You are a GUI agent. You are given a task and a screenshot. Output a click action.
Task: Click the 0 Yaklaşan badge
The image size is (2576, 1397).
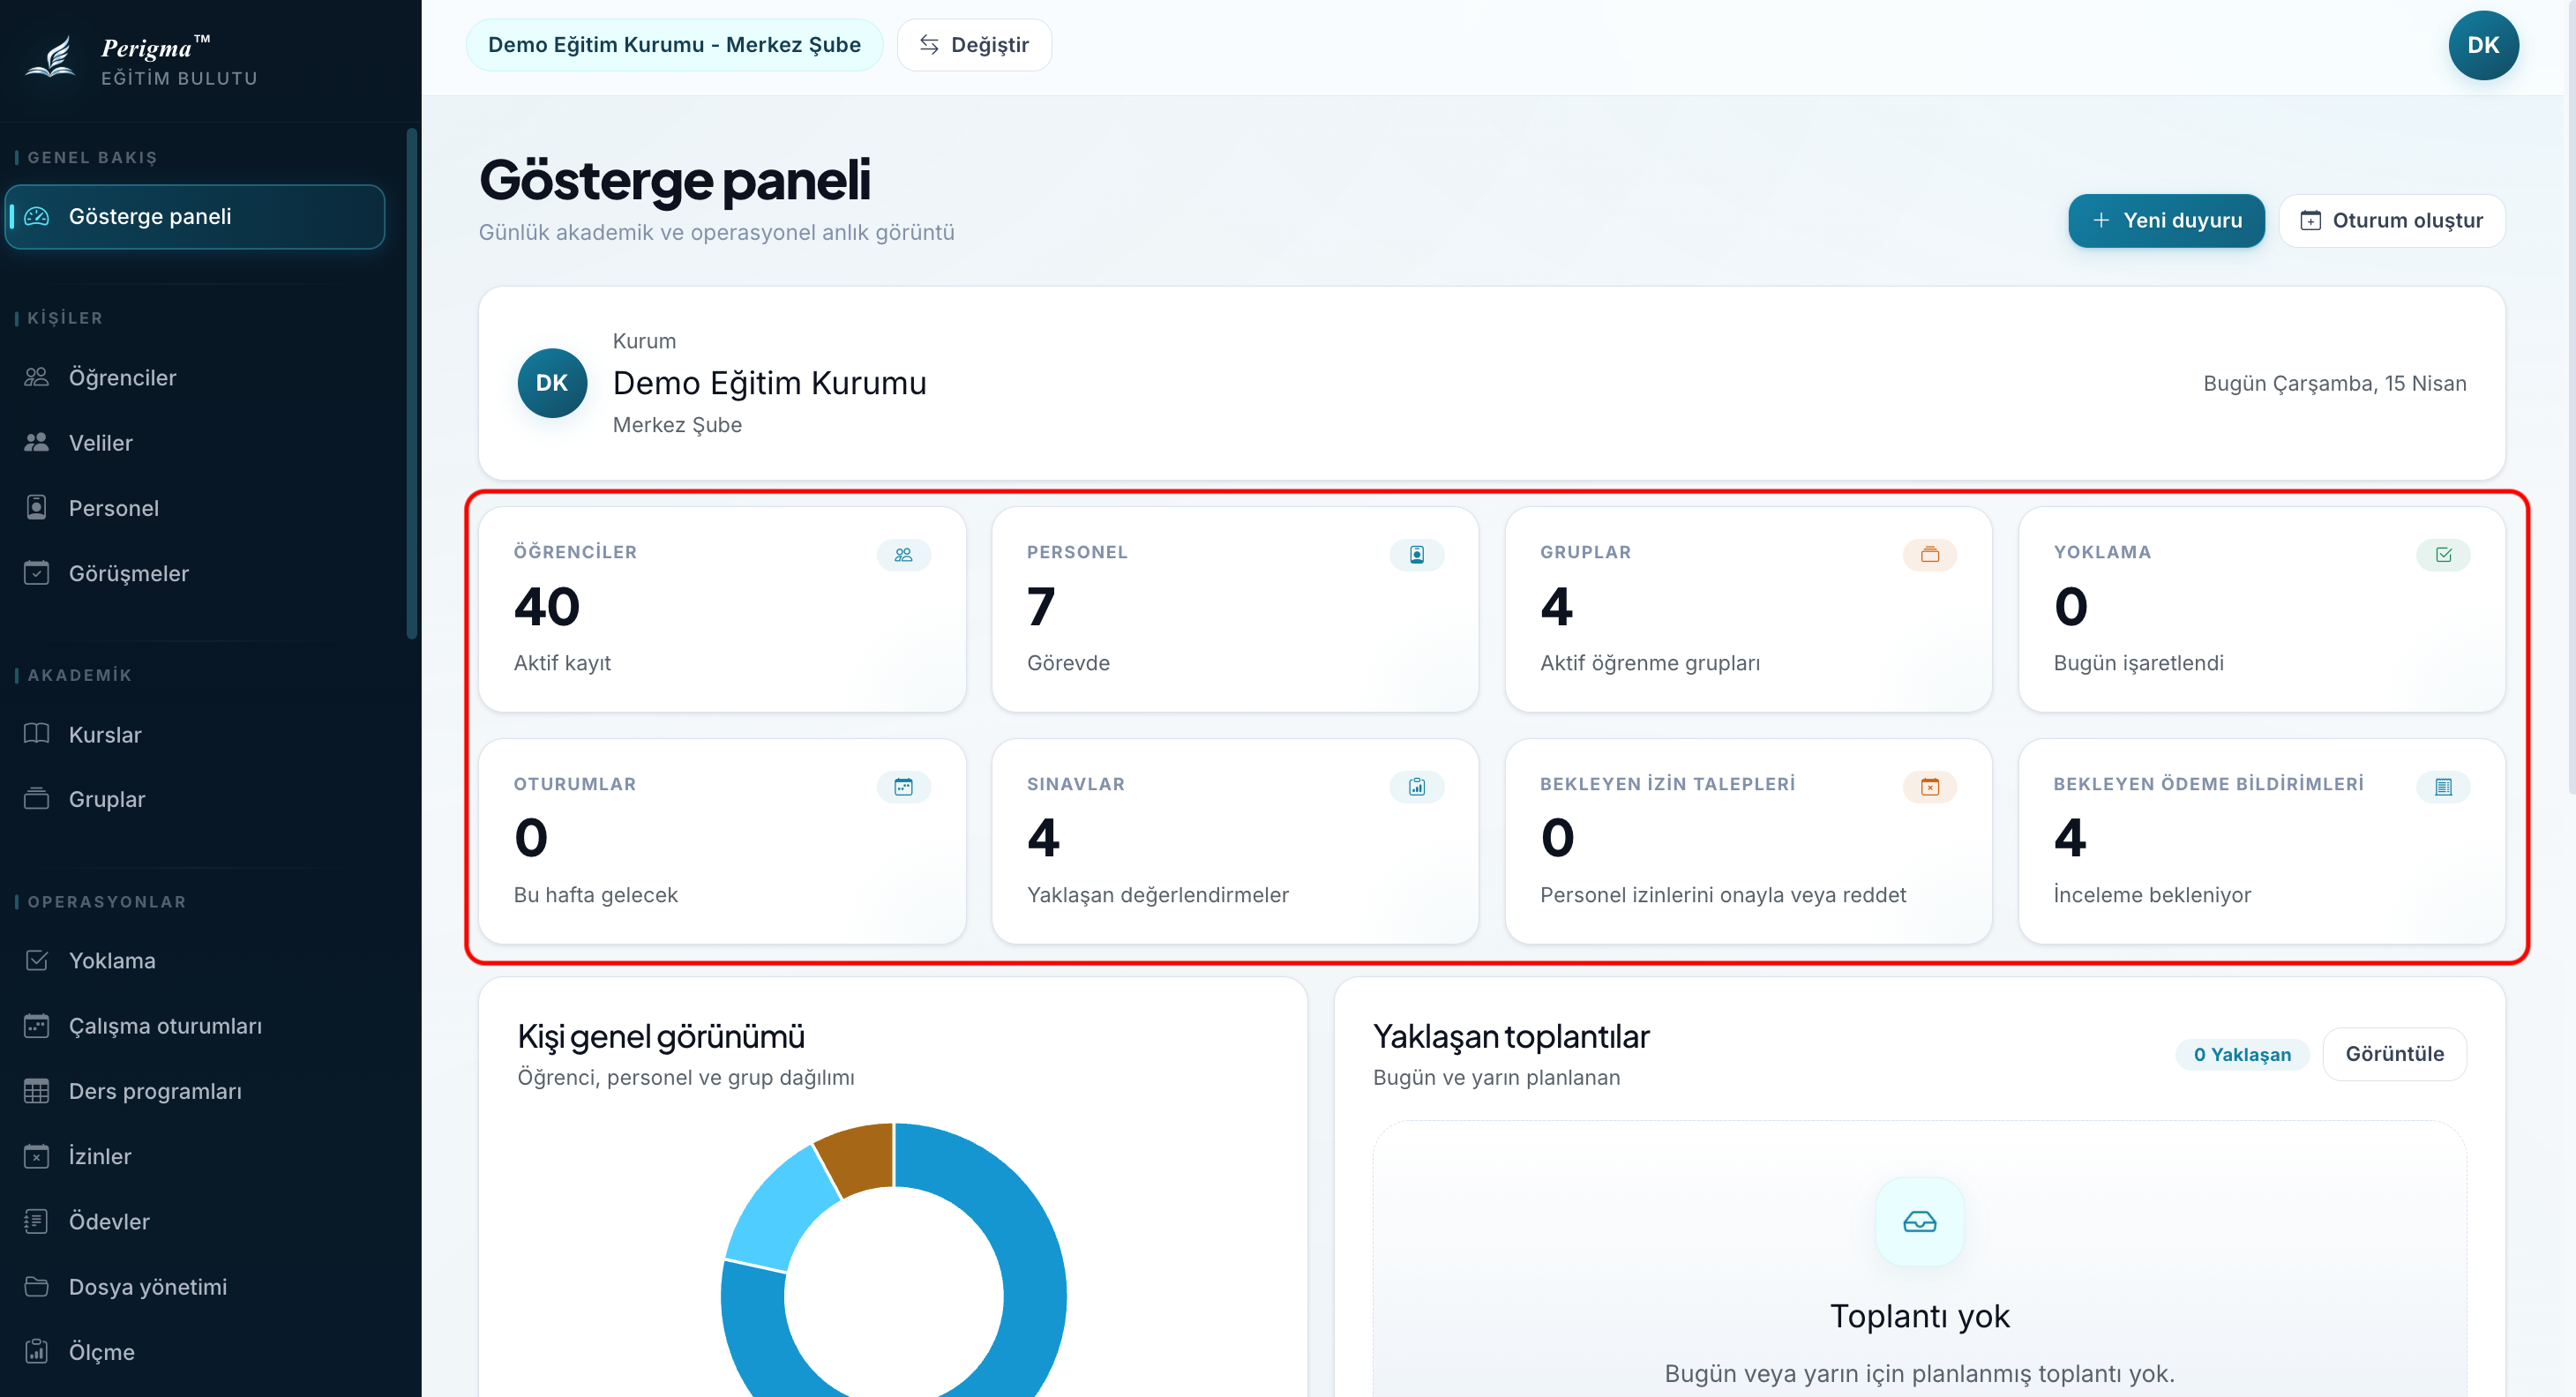(x=2241, y=1054)
